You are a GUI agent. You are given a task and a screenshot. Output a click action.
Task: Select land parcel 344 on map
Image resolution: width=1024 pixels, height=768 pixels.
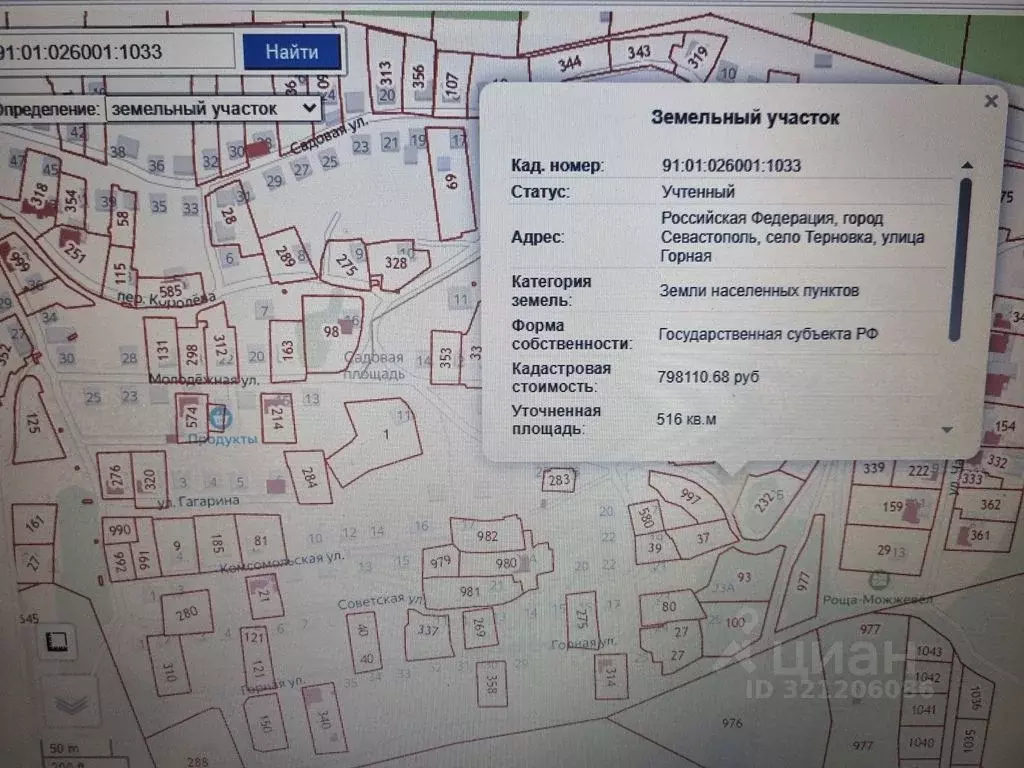coord(569,63)
